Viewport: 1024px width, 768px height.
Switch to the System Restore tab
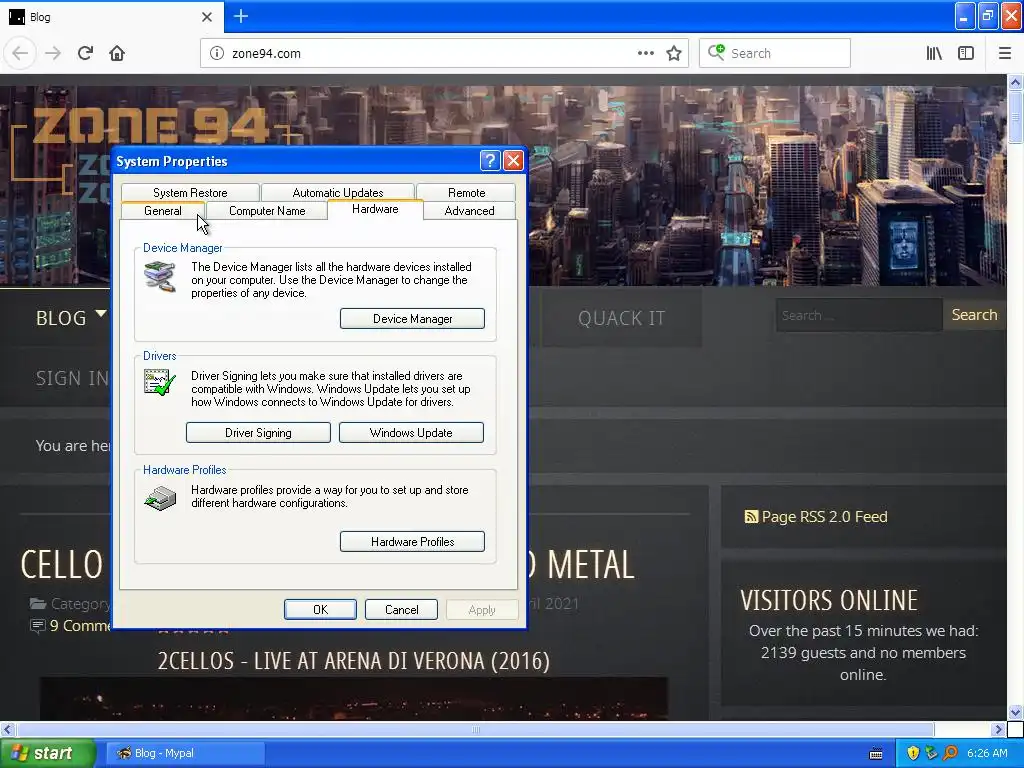click(190, 193)
